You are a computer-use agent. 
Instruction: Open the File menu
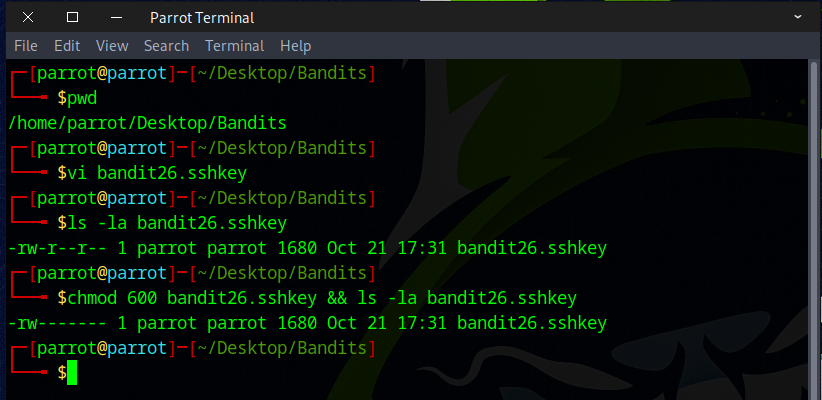pos(26,46)
